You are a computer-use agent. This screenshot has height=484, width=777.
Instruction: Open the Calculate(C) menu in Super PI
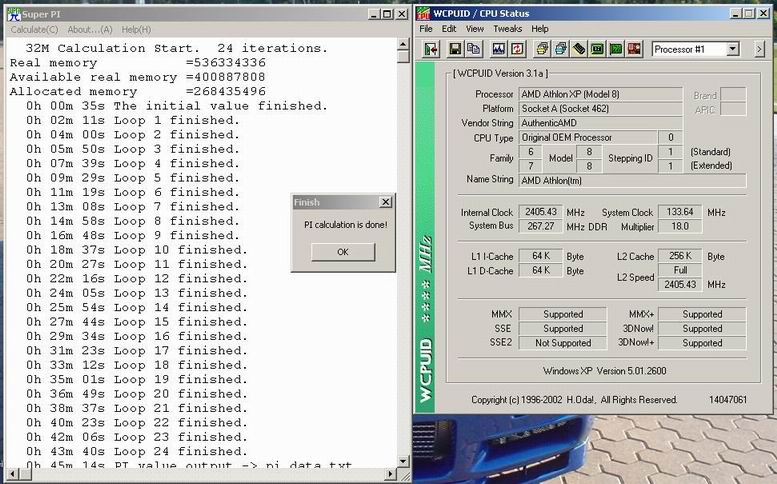[34, 30]
